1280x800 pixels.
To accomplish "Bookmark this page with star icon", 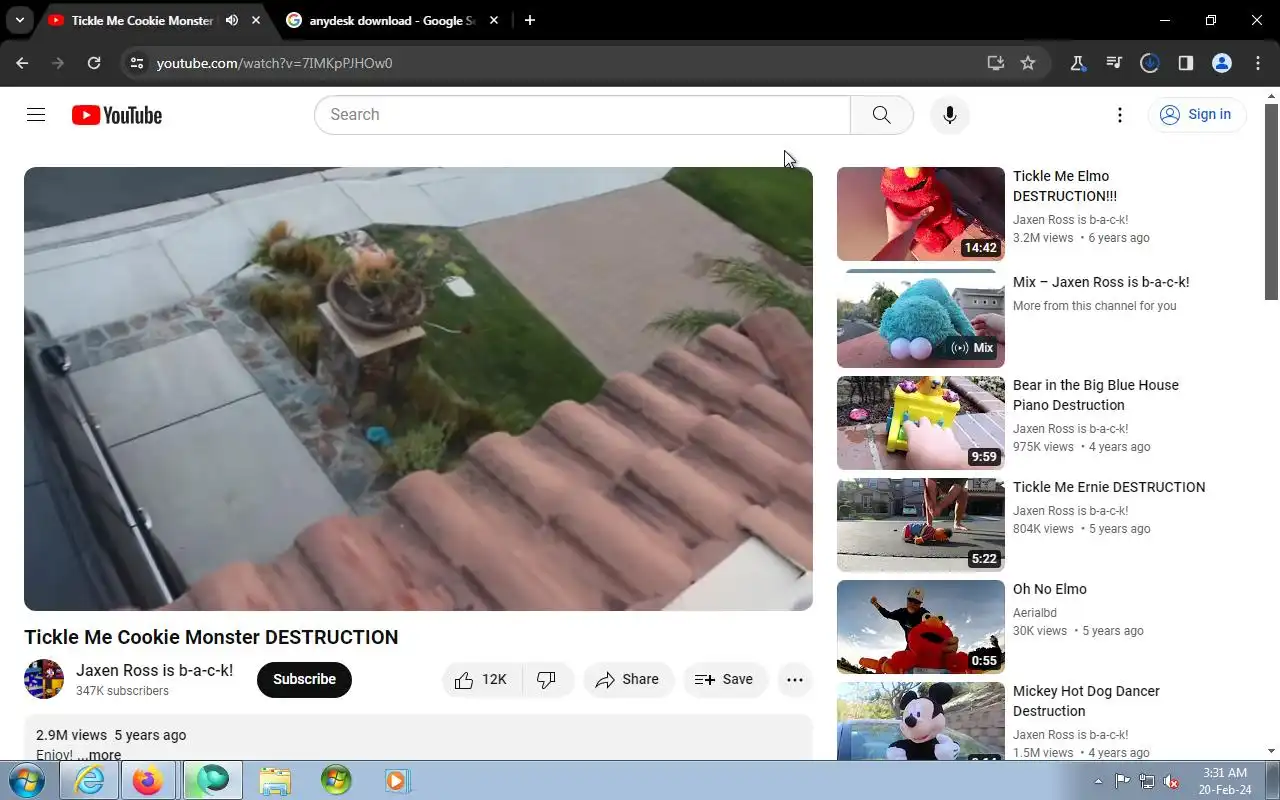I will pos(1028,63).
